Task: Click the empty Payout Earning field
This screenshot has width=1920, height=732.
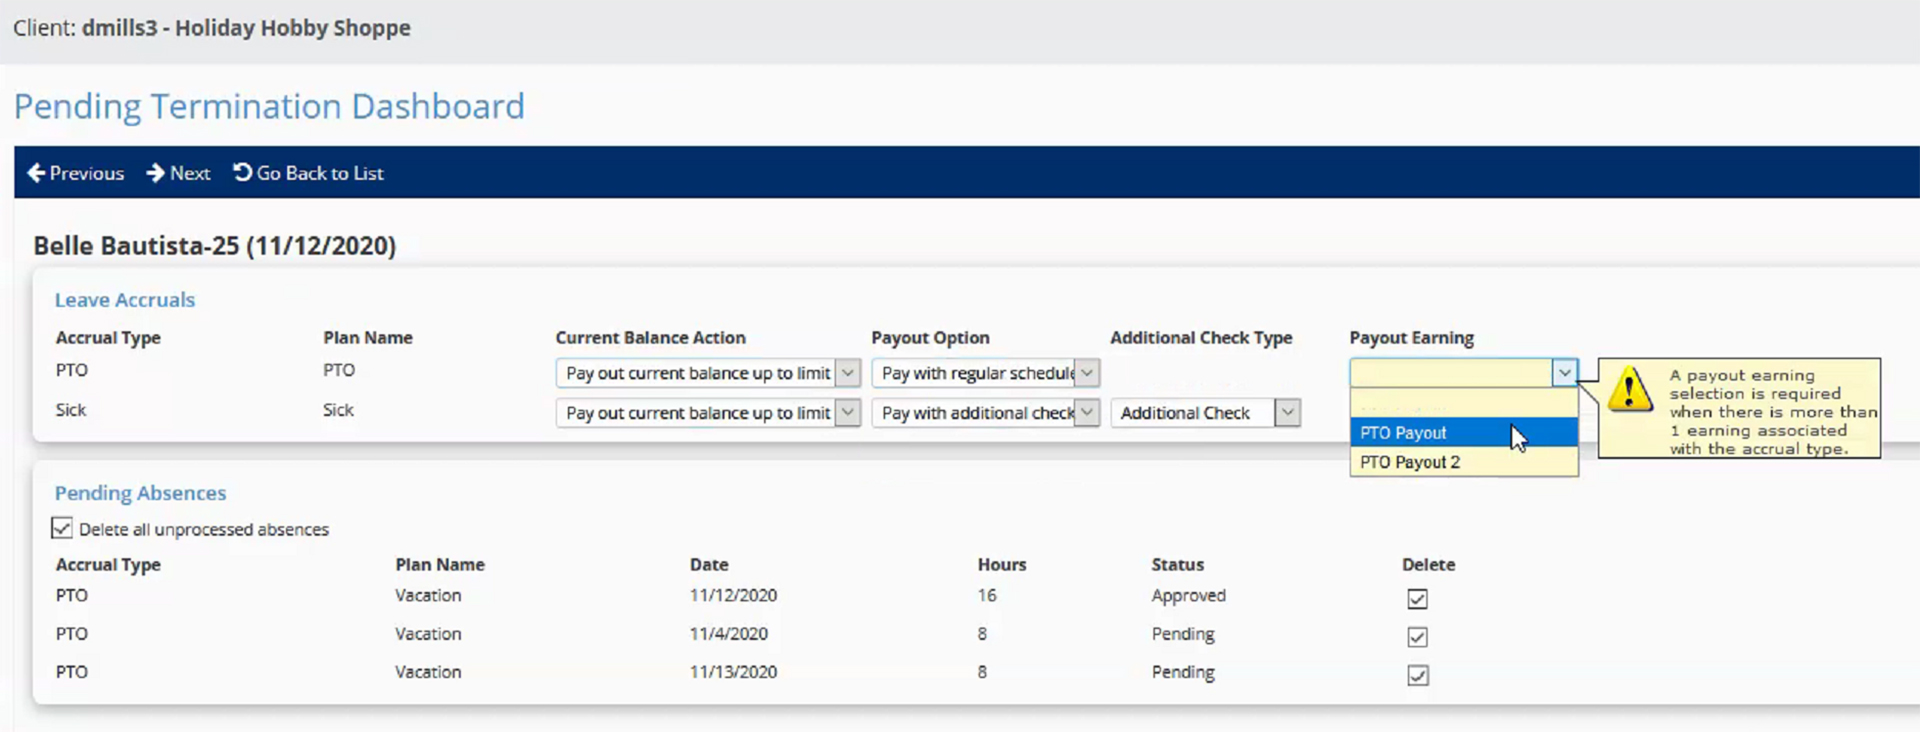Action: [1450, 373]
